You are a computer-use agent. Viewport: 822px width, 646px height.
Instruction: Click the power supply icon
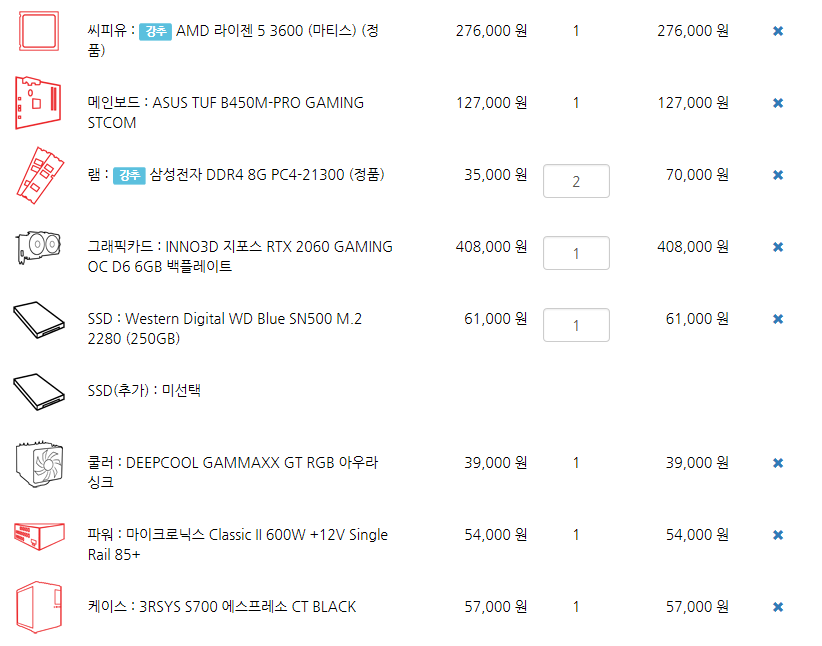pyautogui.click(x=39, y=536)
